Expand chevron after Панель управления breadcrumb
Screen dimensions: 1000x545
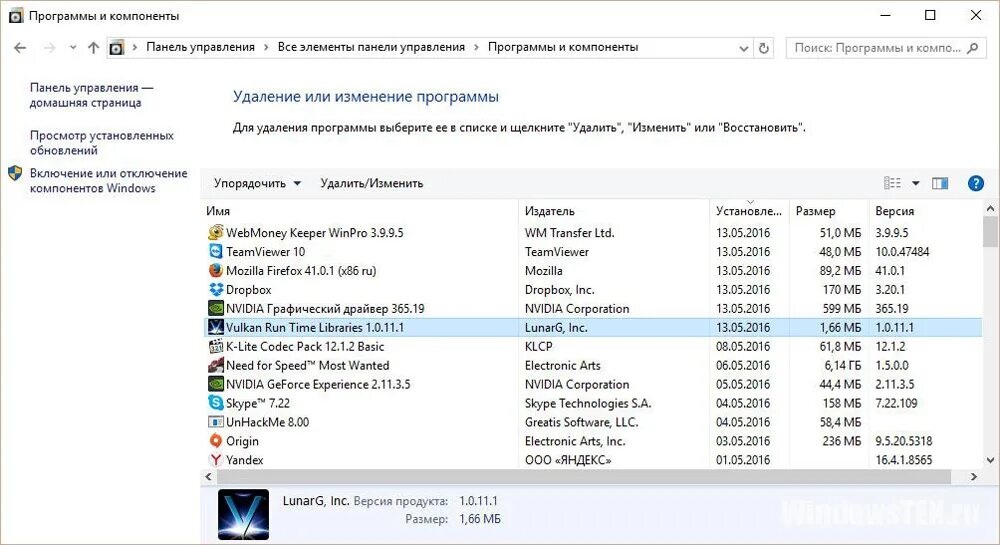click(266, 48)
